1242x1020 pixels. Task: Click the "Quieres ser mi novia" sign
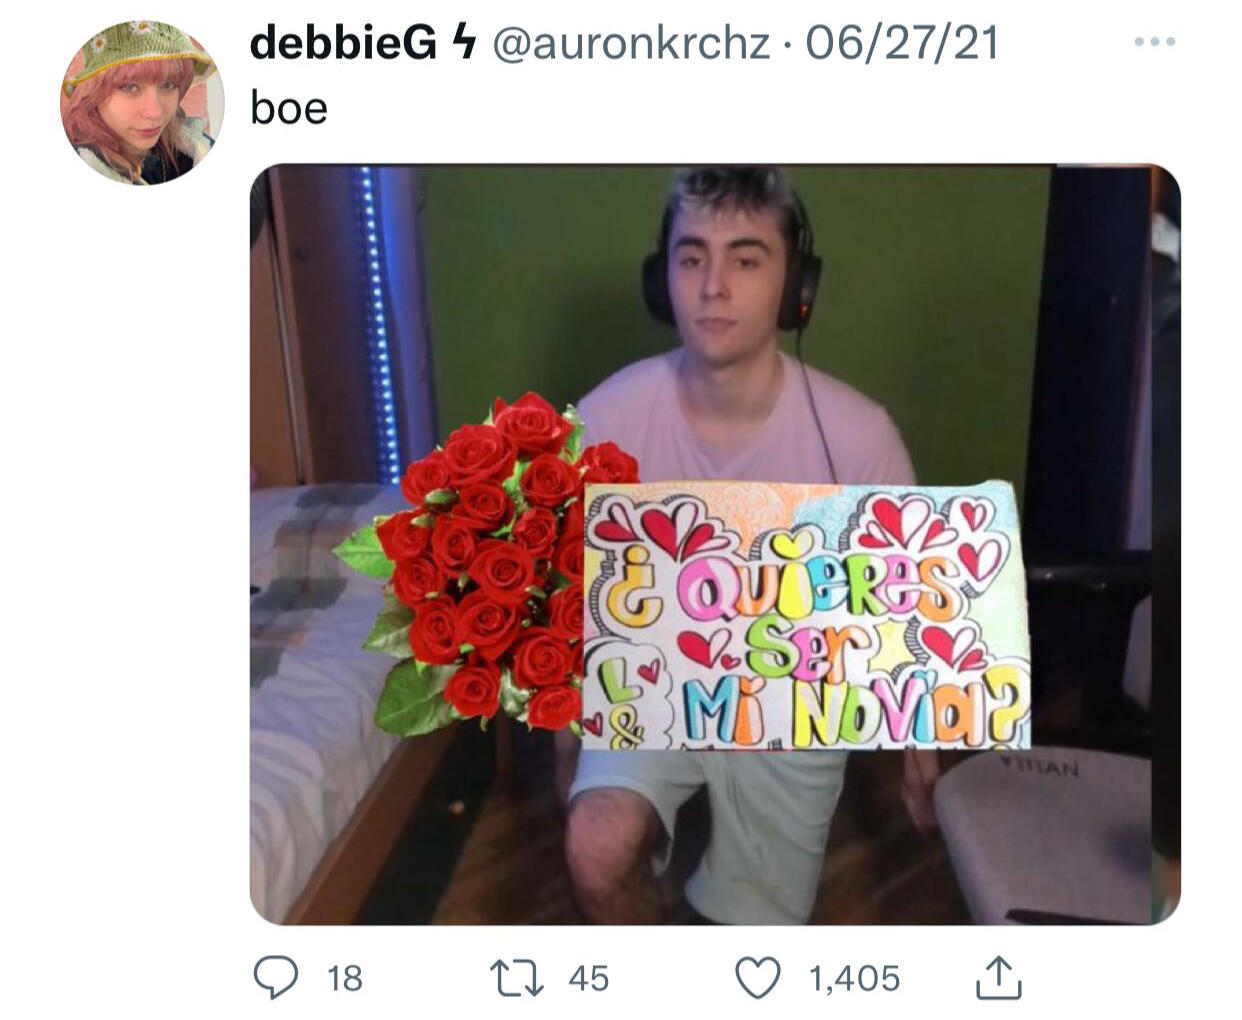[806, 615]
